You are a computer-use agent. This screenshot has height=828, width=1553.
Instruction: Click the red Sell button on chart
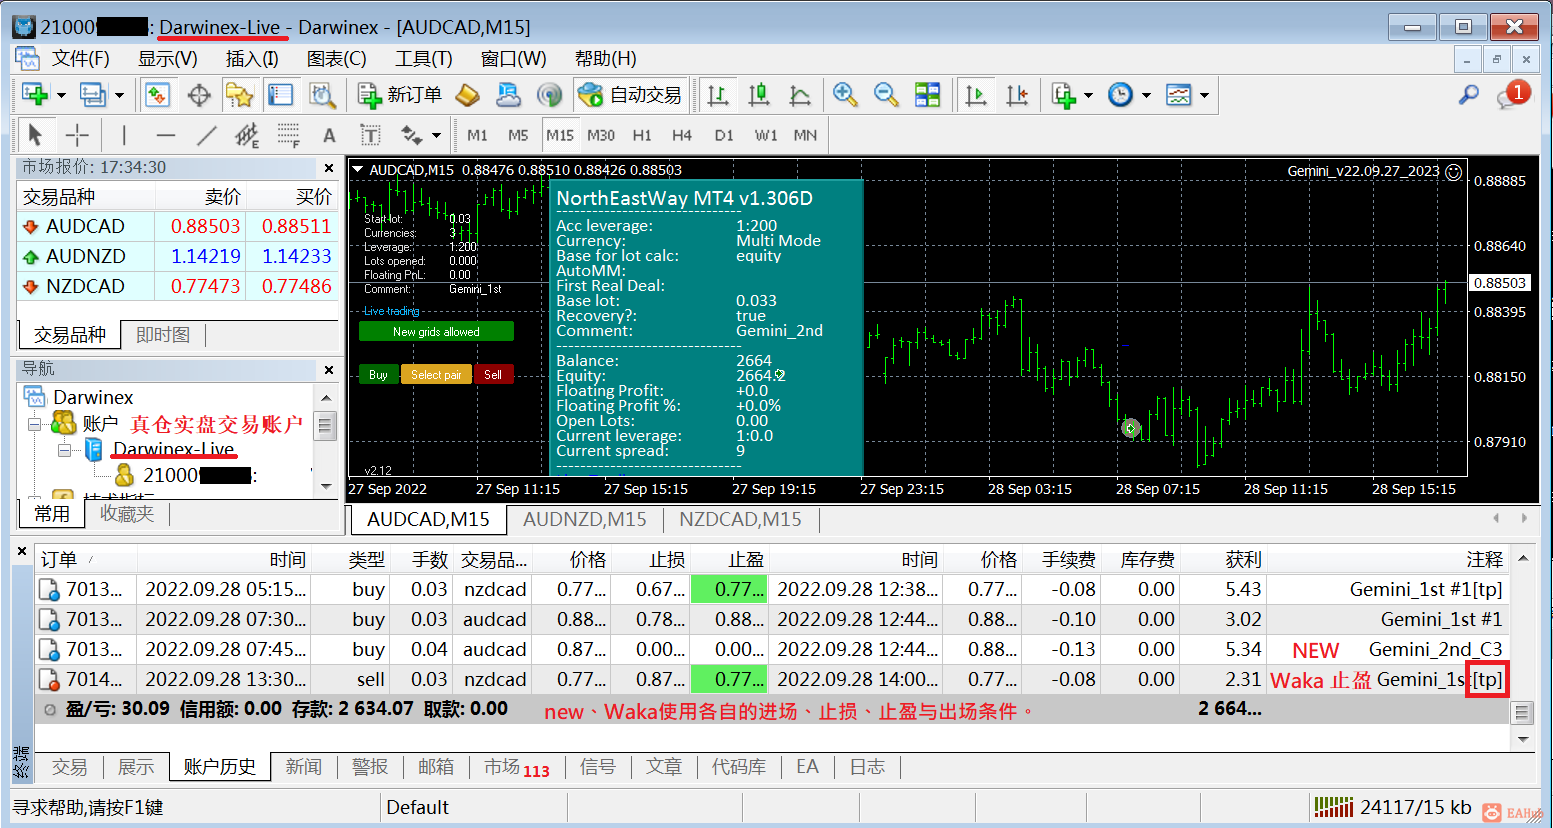point(493,375)
